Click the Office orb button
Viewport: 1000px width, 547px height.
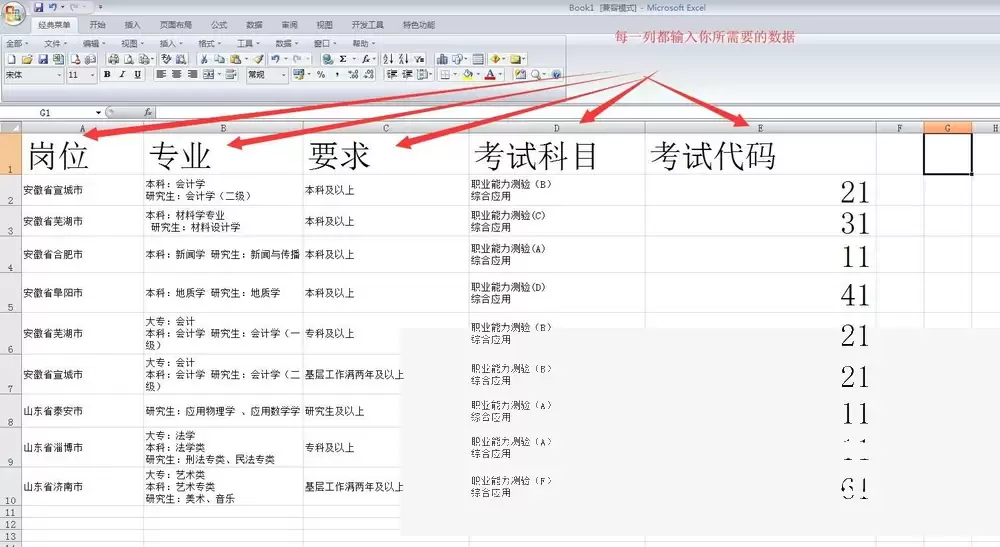coord(13,13)
